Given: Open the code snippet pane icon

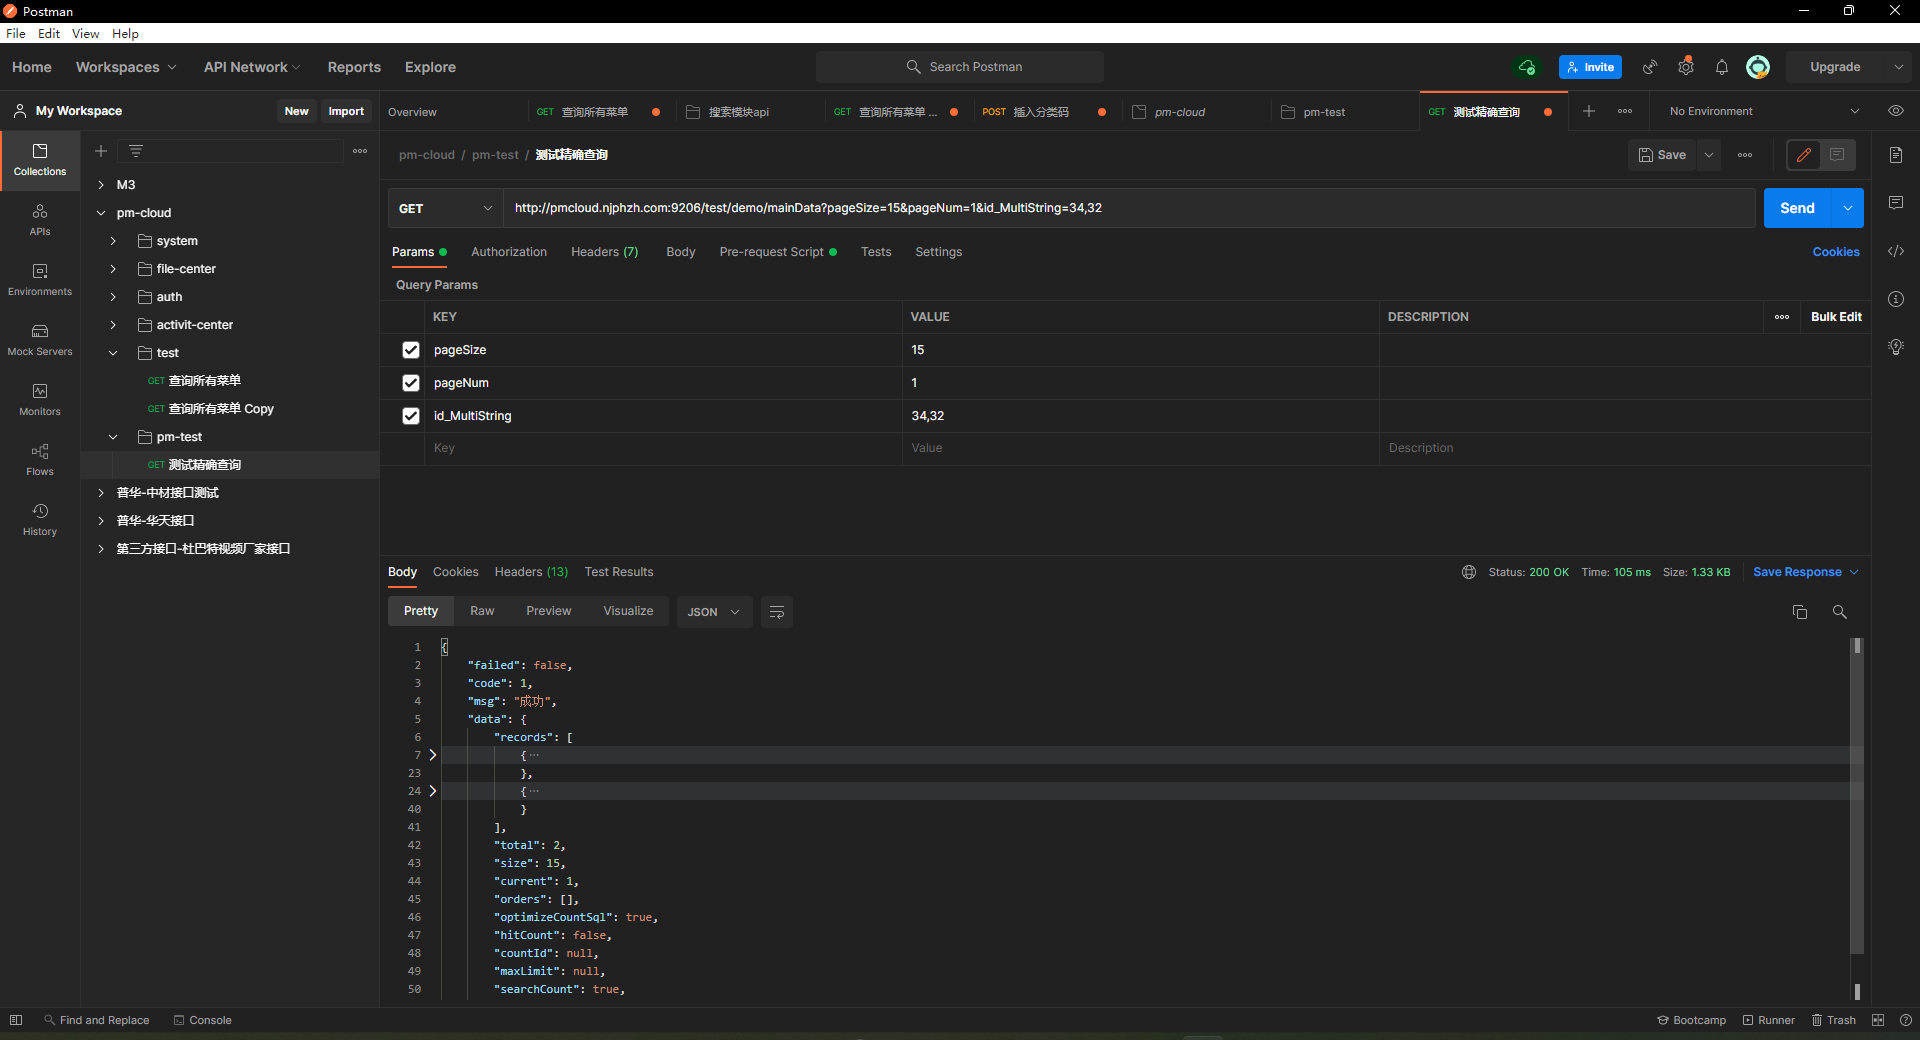Looking at the screenshot, I should 1896,251.
